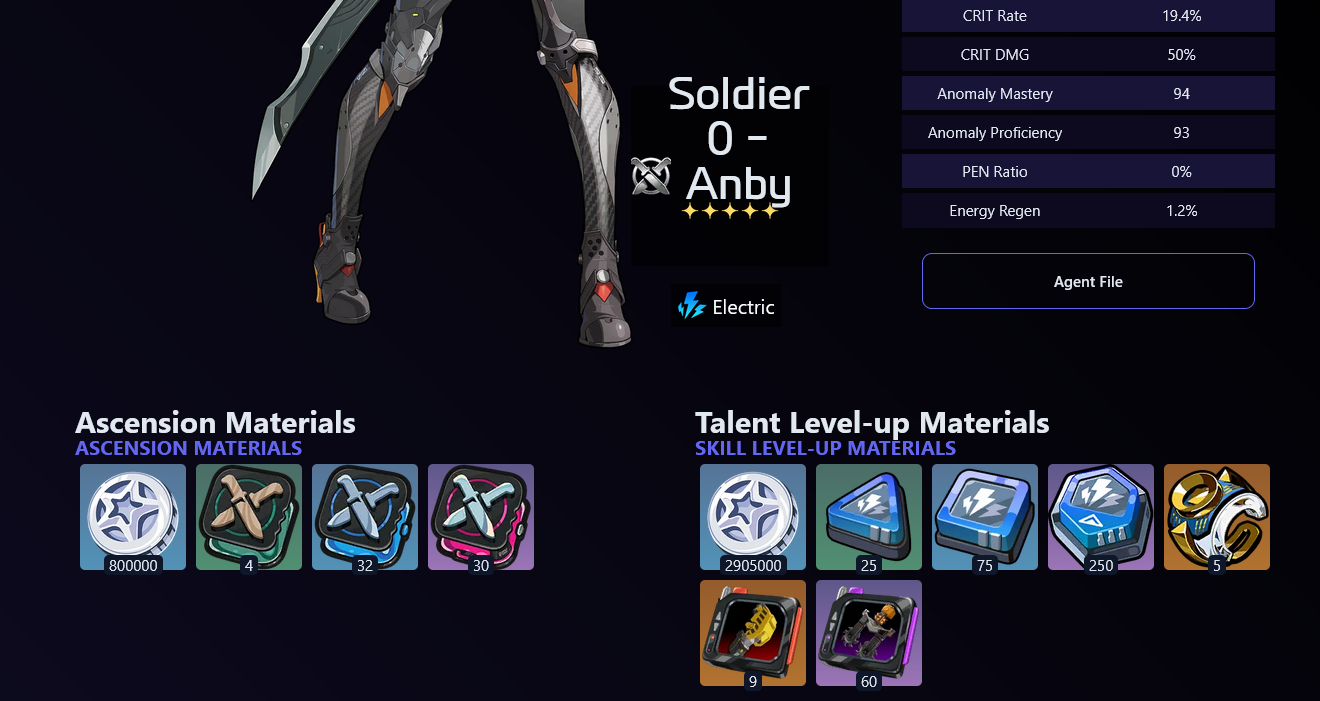This screenshot has height=701, width=1320.
Task: Click the Dennies coin icon showing 800000
Action: coord(133,517)
